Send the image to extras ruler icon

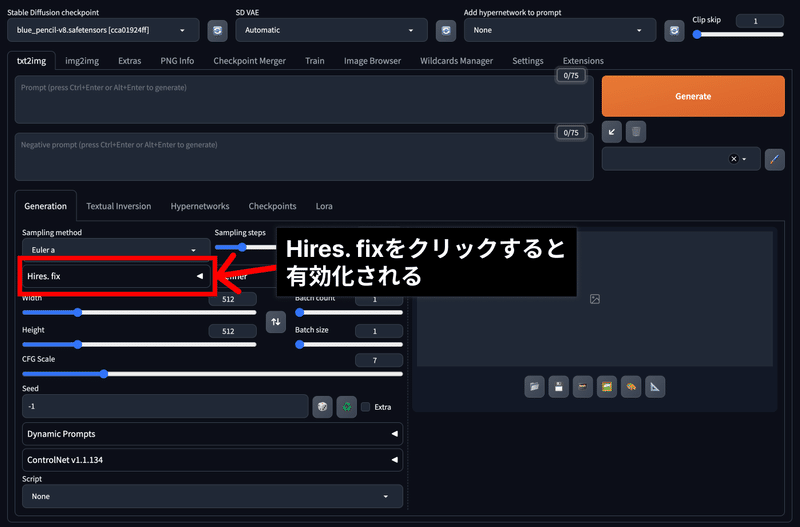pyautogui.click(x=655, y=387)
